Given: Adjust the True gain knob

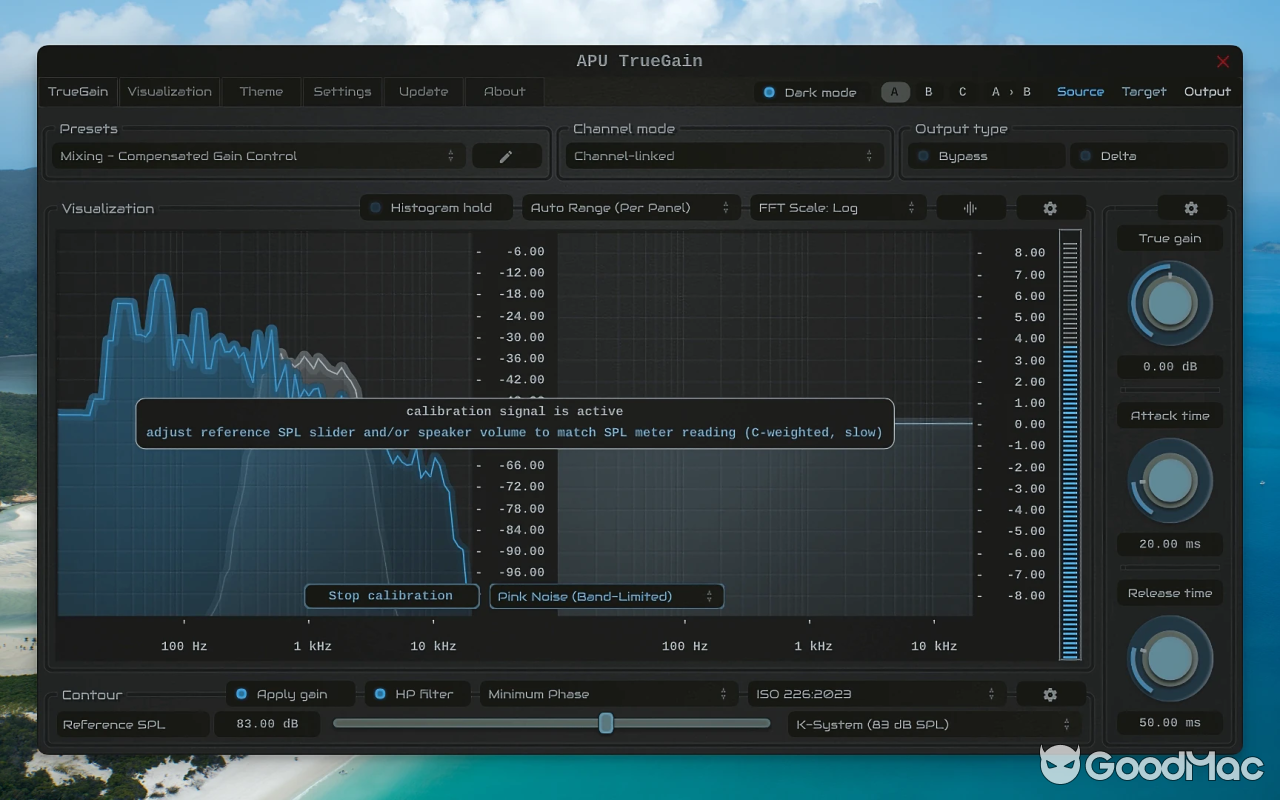Looking at the screenshot, I should pyautogui.click(x=1169, y=303).
